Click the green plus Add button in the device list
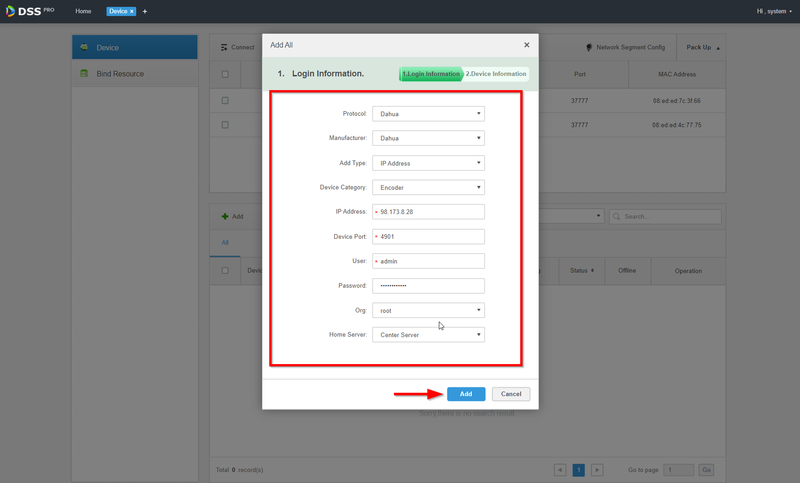800x483 pixels. click(x=233, y=216)
